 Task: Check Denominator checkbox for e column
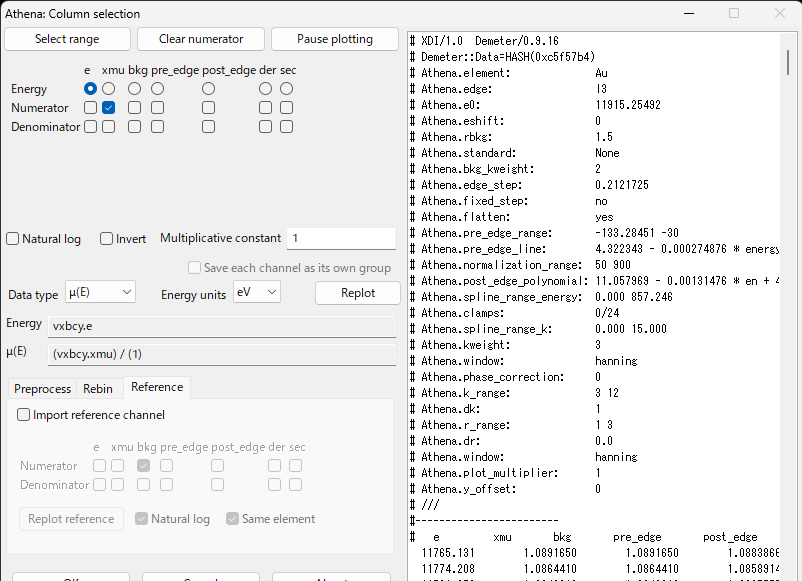pyautogui.click(x=90, y=126)
